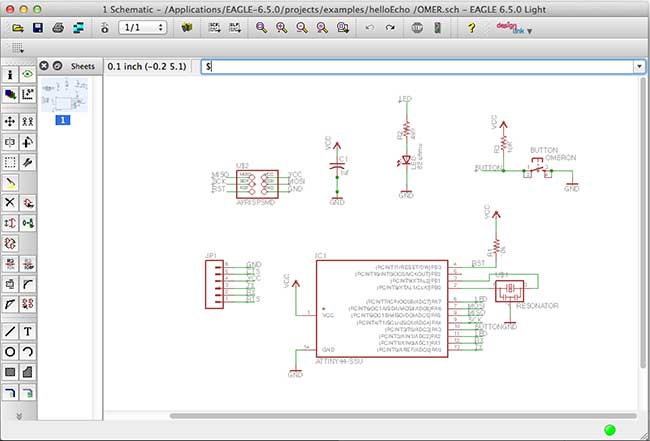Screen dimensions: 650x441
Task: Select the Miter tool
Action: [28, 284]
